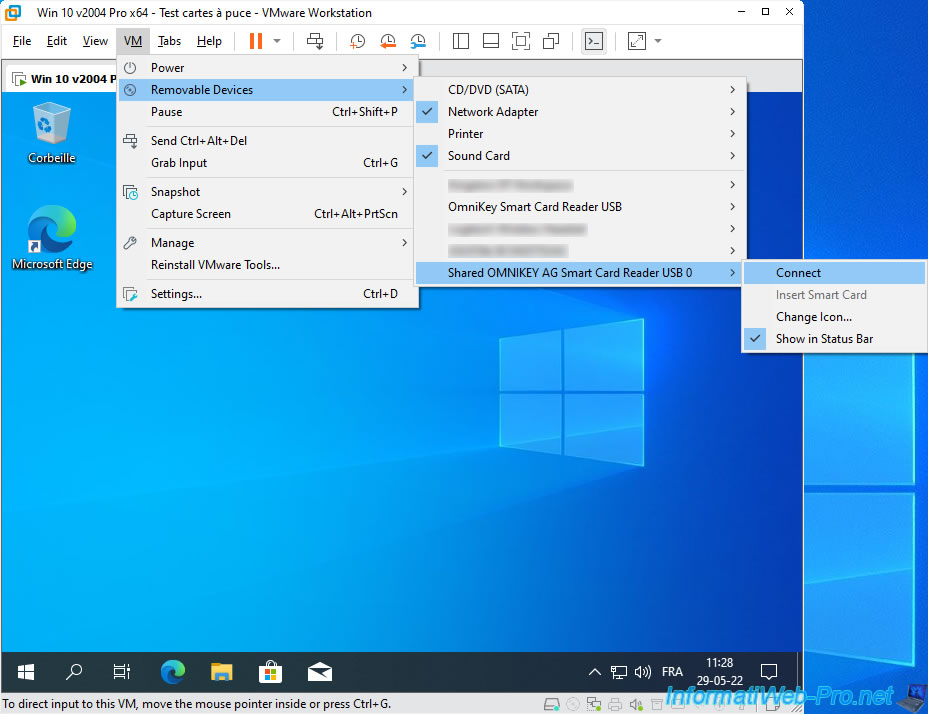Launch Edge from the guest taskbar
The height and width of the screenshot is (714, 928).
point(173,672)
